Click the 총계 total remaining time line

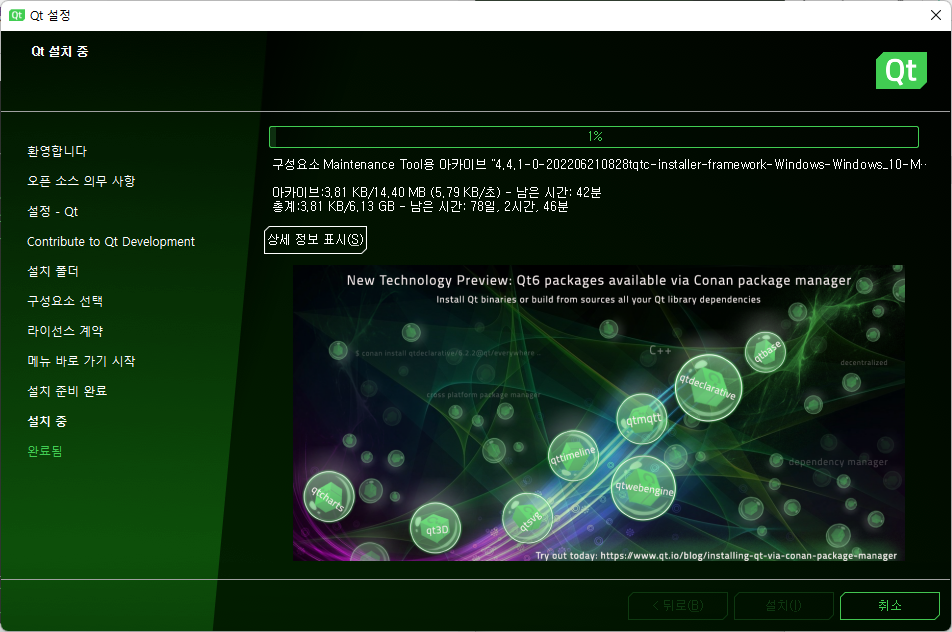tap(420, 206)
